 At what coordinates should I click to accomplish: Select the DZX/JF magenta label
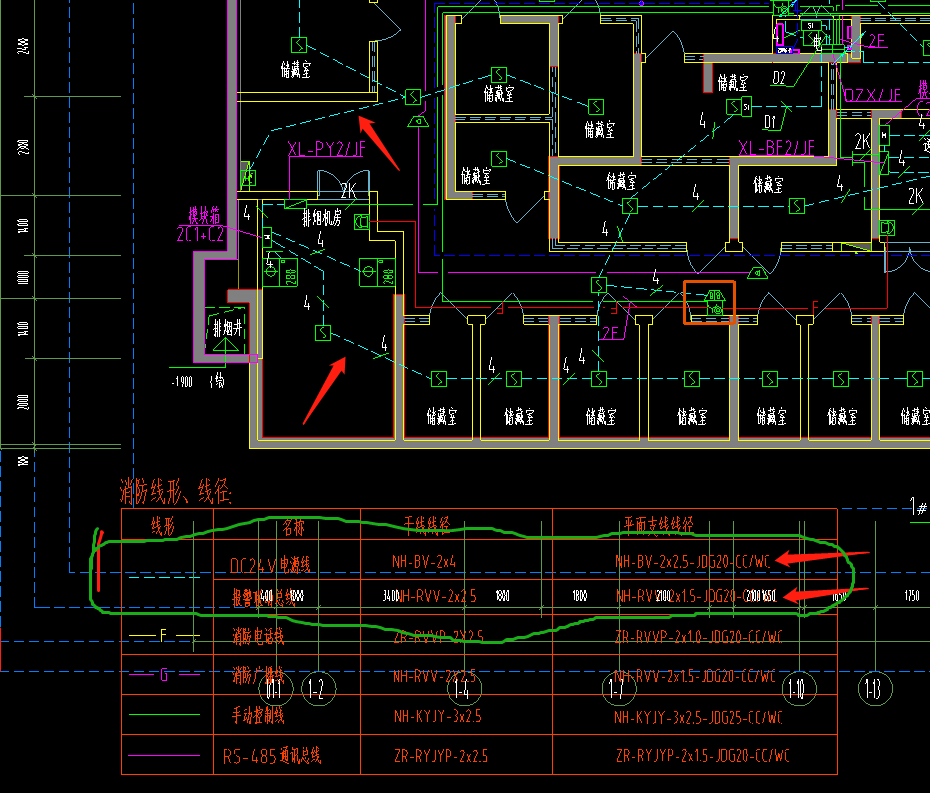[872, 95]
